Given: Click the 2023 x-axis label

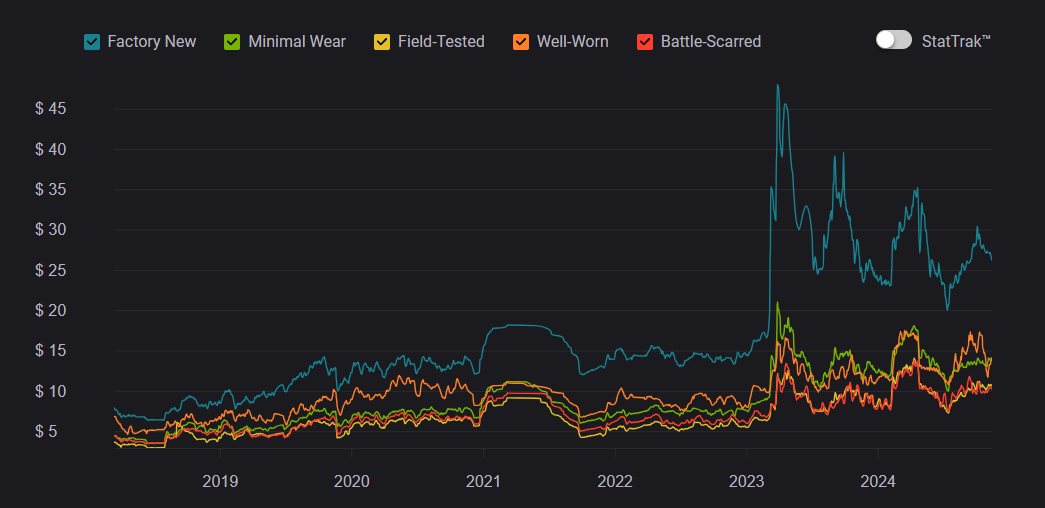Looking at the screenshot, I should [747, 481].
